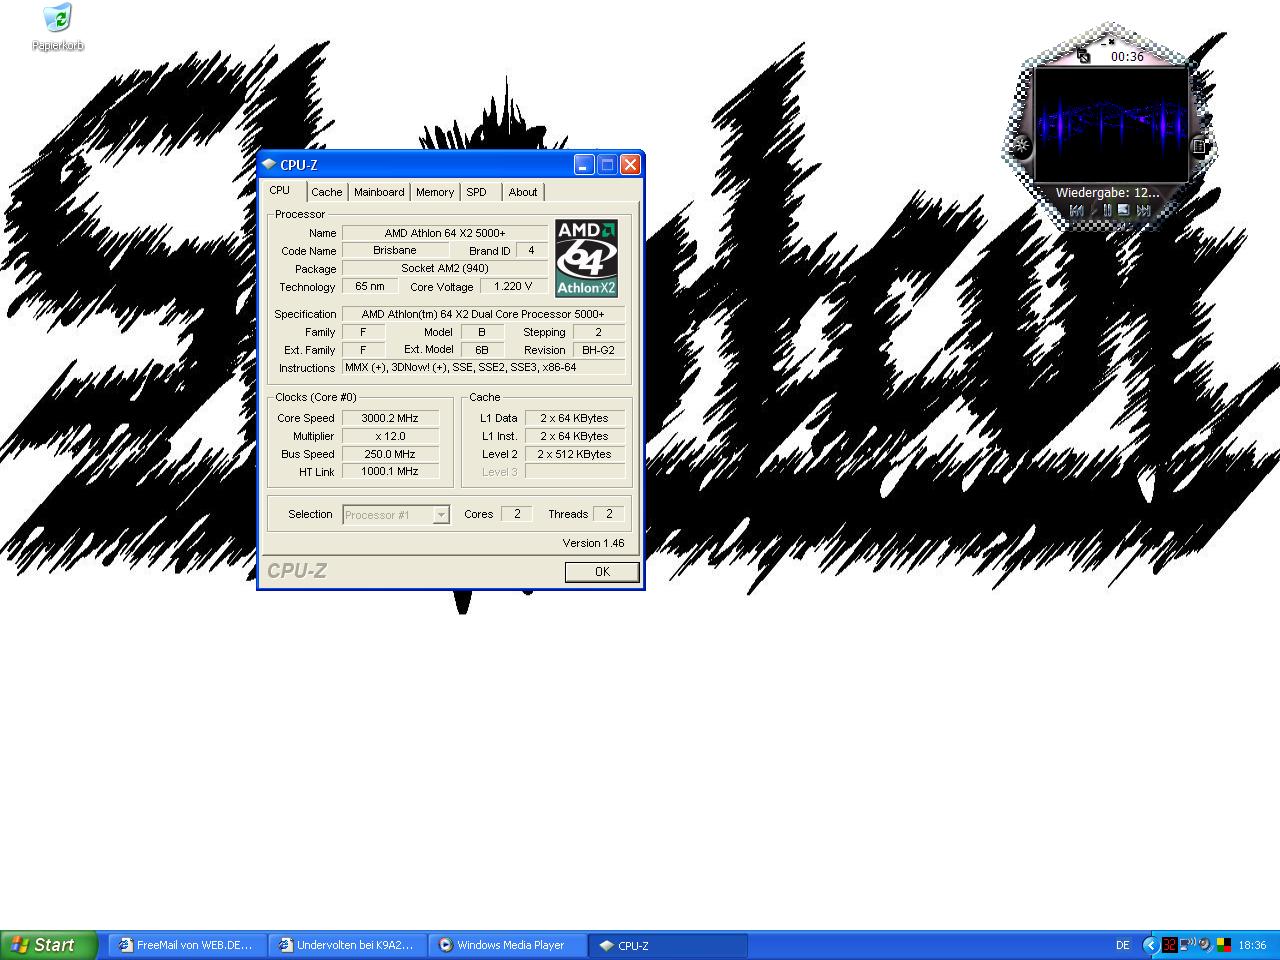
Task: Click the Cores count value
Action: (517, 514)
